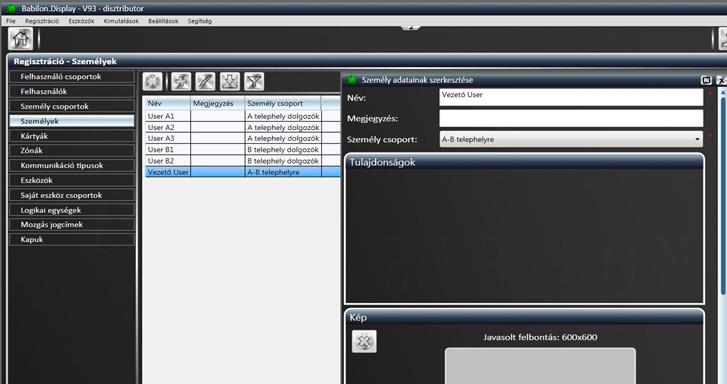Go to Kártyák section
727x384 pixels.
(72, 136)
